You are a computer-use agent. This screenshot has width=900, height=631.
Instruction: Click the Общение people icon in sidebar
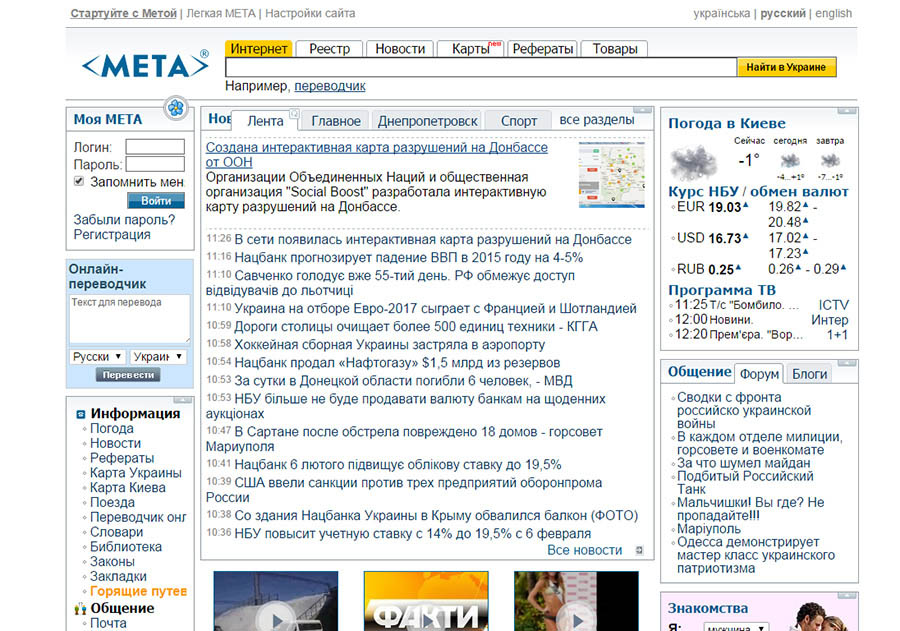(80, 609)
